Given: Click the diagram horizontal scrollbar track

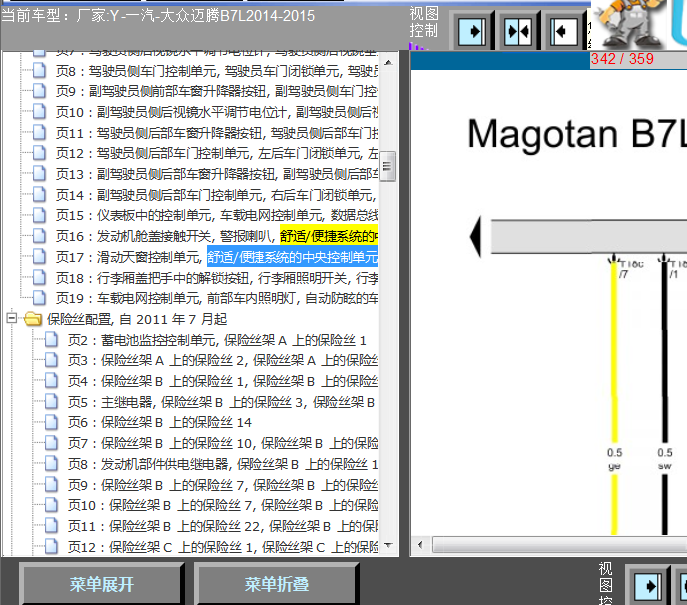Looking at the screenshot, I should [x=560, y=545].
